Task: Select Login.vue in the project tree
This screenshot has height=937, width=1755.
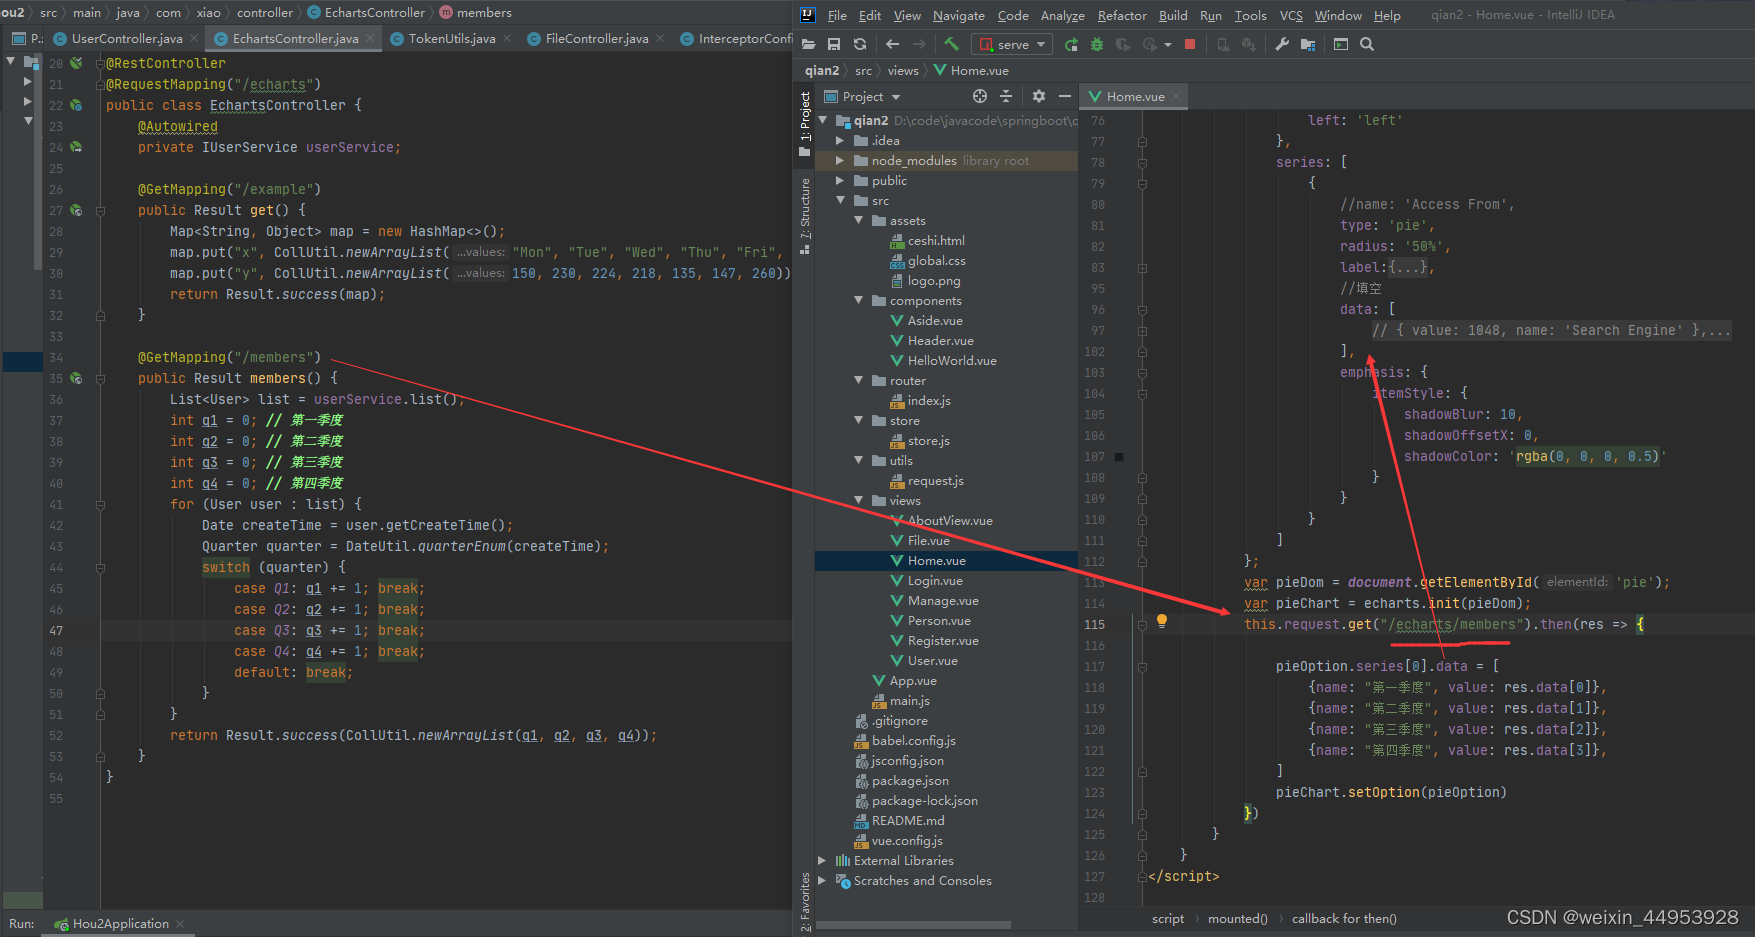Action: pyautogui.click(x=935, y=580)
